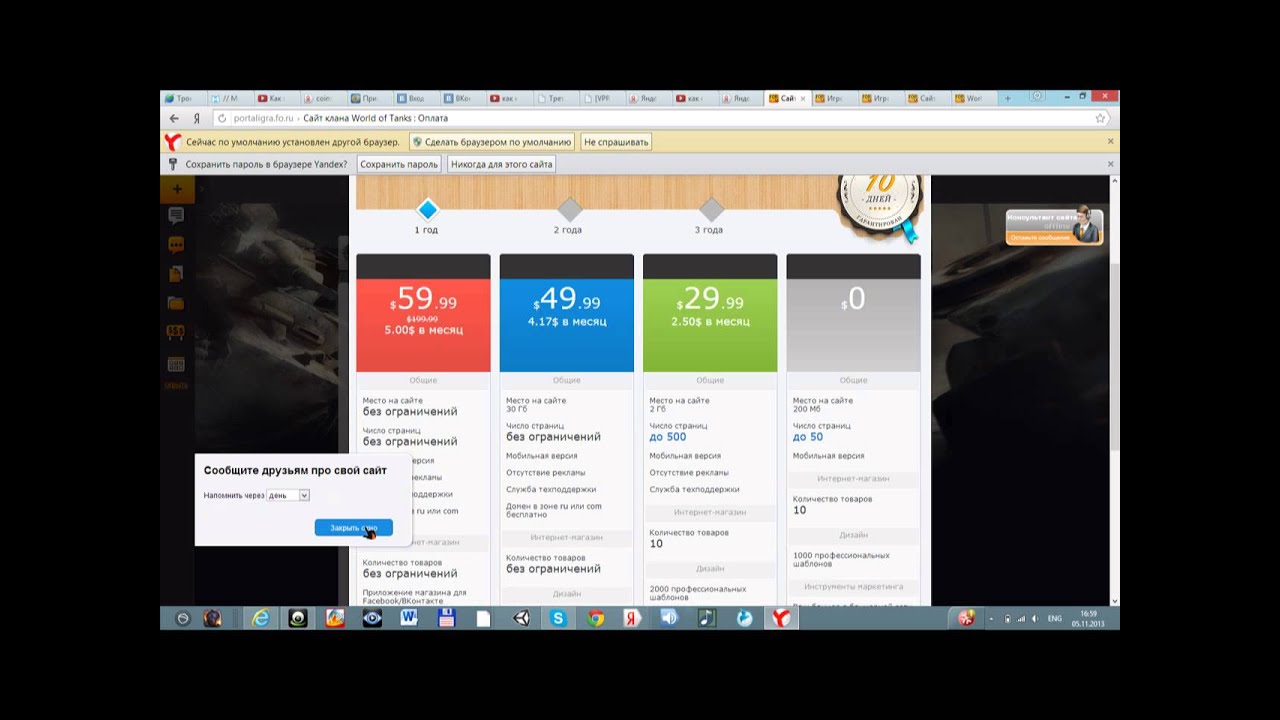The image size is (1280, 720).
Task: Open the orange chat bubble icon in sidebar
Action: tap(176, 245)
